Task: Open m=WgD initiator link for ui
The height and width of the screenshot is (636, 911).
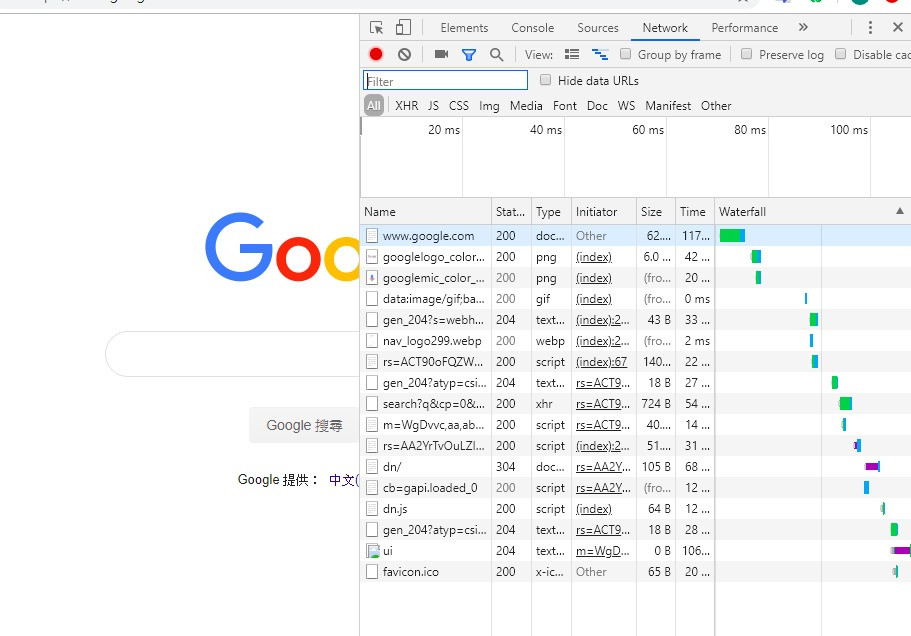Action: click(602, 551)
